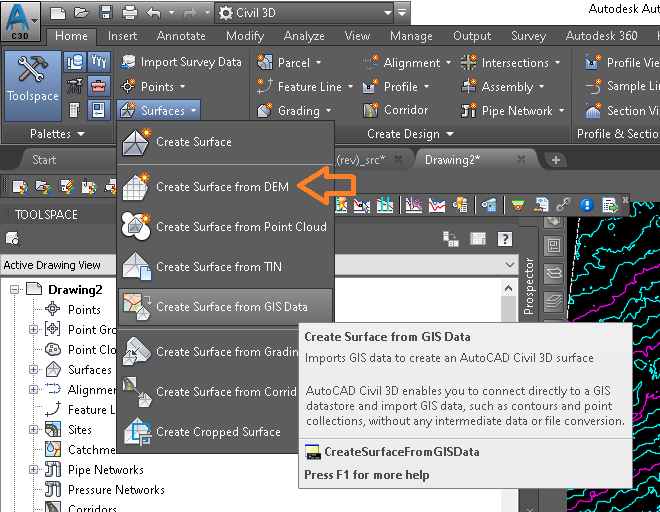Click the blue exclamation info icon in toolbar

click(x=587, y=205)
